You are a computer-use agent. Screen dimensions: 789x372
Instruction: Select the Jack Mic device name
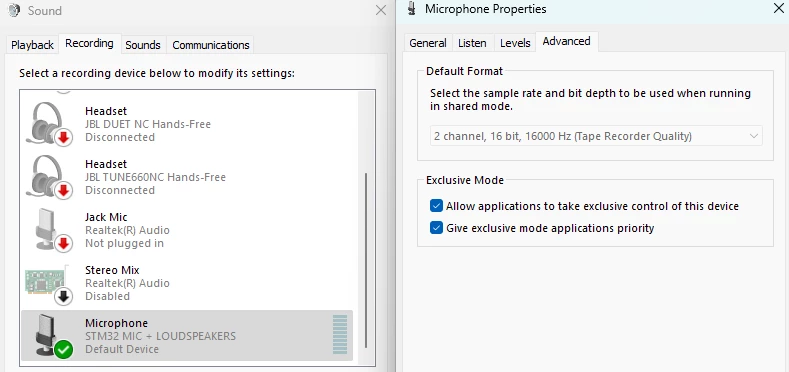click(x=106, y=217)
